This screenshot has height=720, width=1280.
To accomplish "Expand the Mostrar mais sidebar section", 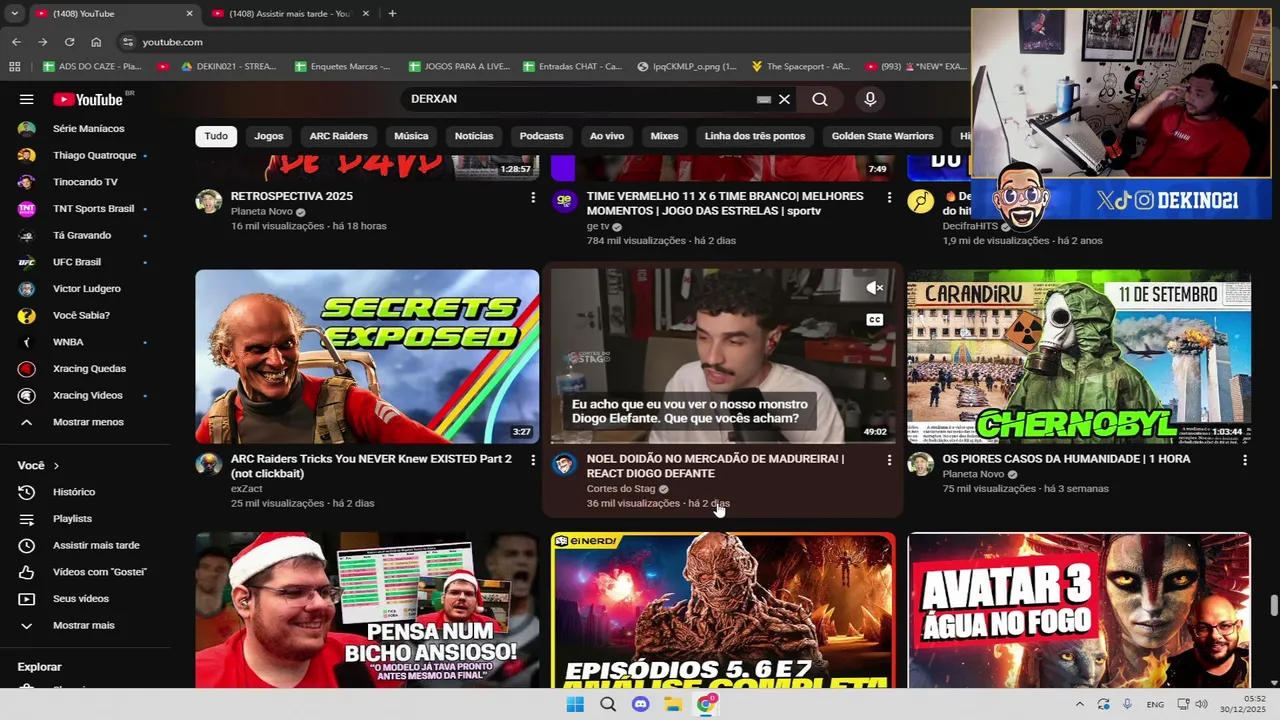I will [x=83, y=626].
